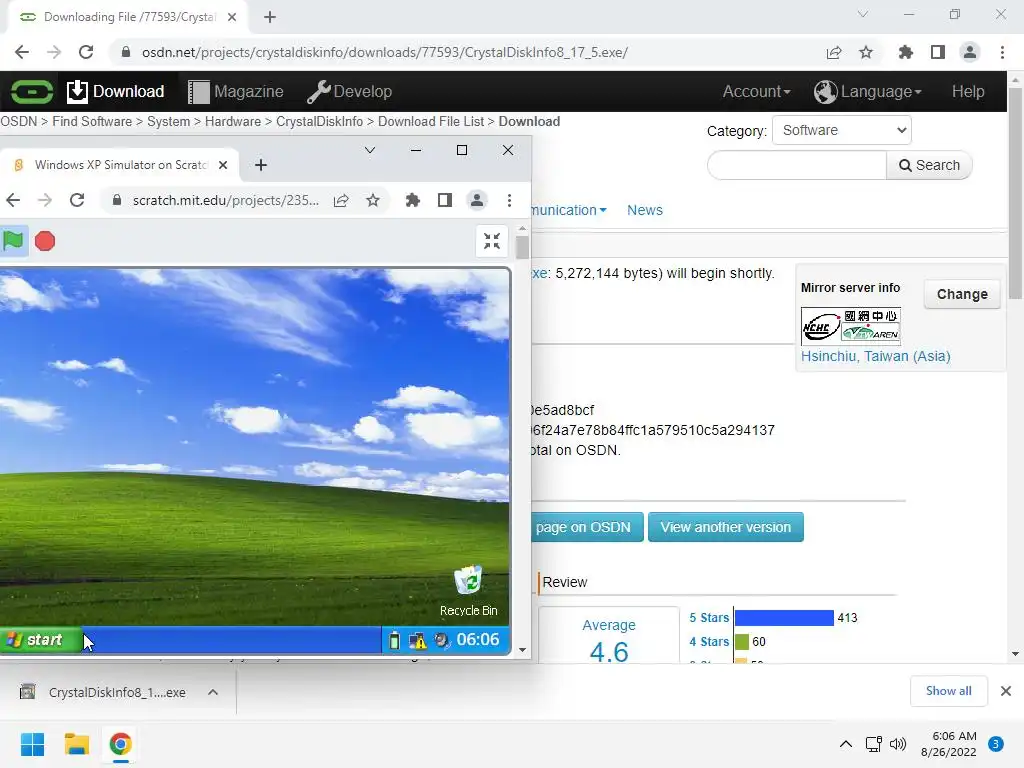The height and width of the screenshot is (768, 1024).
Task: Click the OSDN logo icon
Action: tap(31, 91)
